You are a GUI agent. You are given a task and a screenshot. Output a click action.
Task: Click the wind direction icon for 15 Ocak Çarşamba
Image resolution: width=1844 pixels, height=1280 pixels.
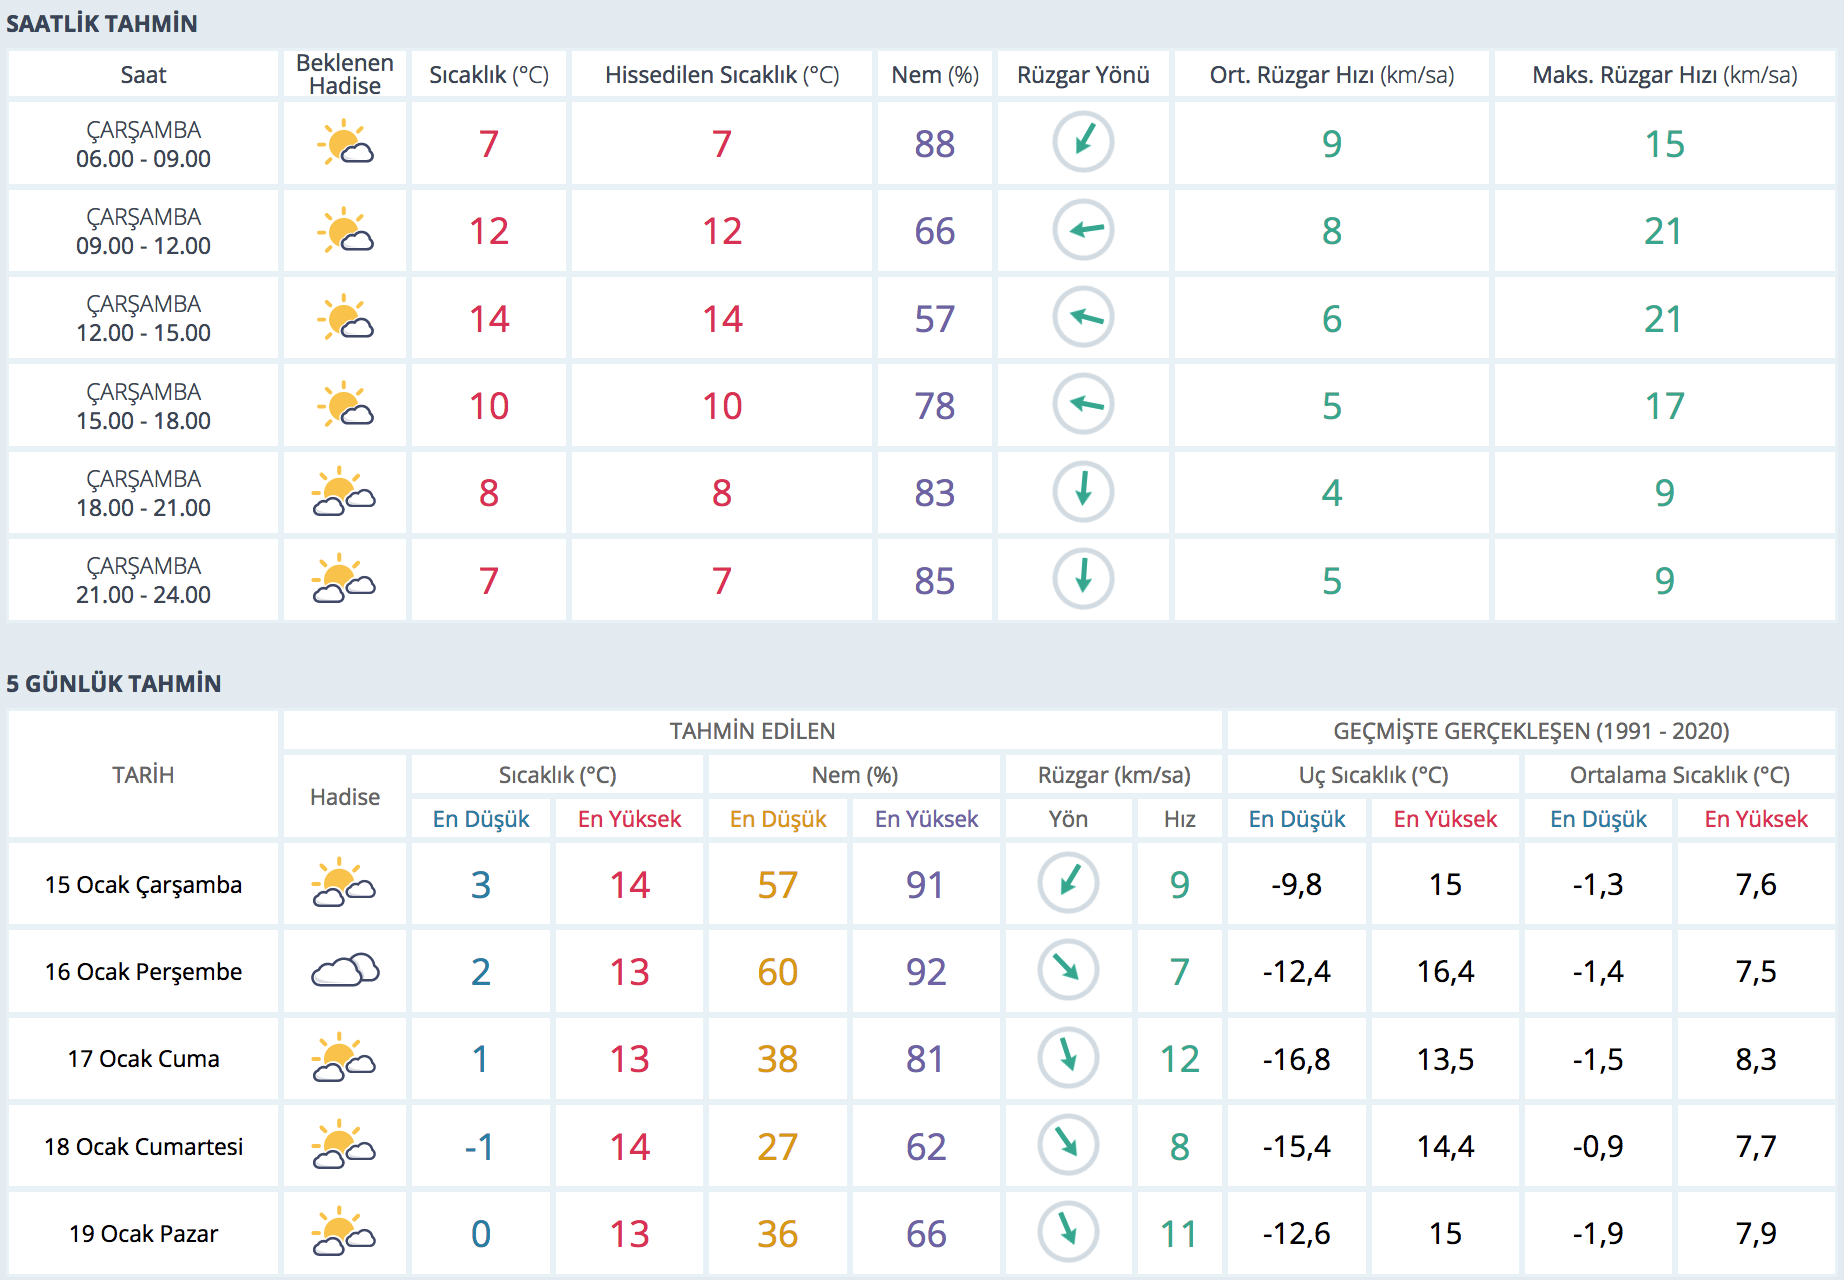coord(1068,884)
